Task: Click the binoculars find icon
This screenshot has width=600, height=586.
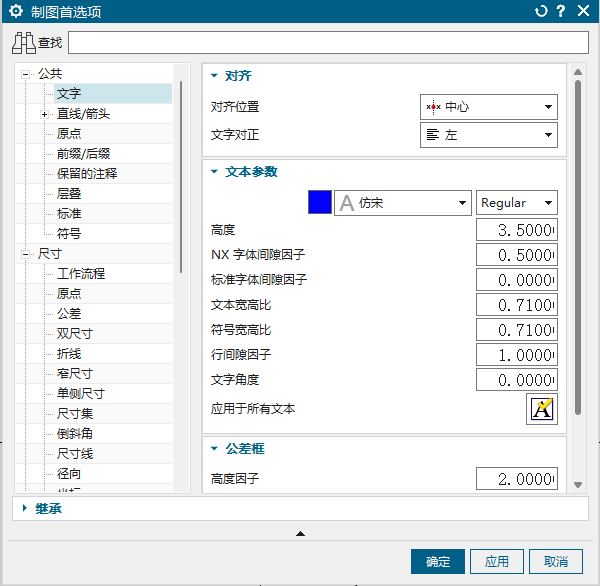Action: pos(24,43)
